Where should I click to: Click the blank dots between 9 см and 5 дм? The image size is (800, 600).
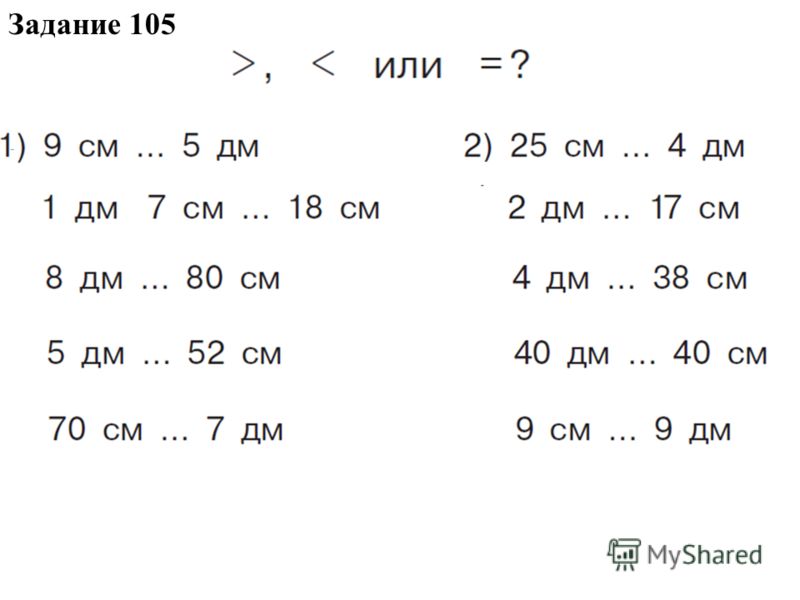(x=151, y=154)
